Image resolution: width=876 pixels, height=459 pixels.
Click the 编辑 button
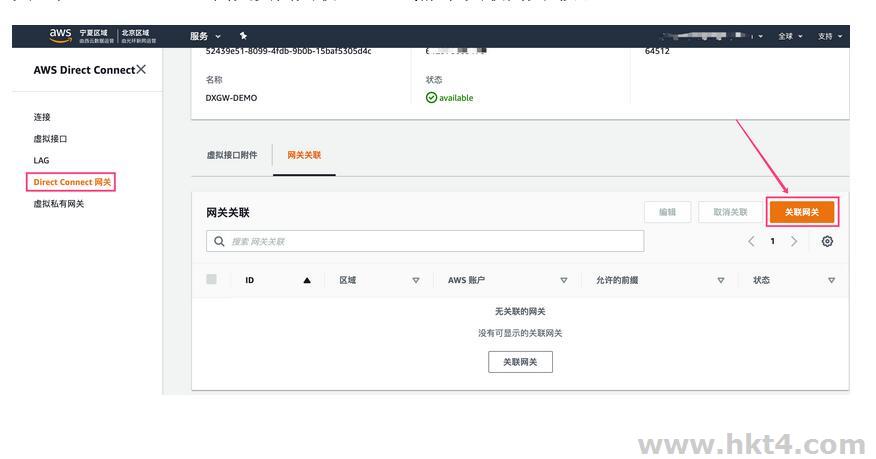pyautogui.click(x=668, y=212)
